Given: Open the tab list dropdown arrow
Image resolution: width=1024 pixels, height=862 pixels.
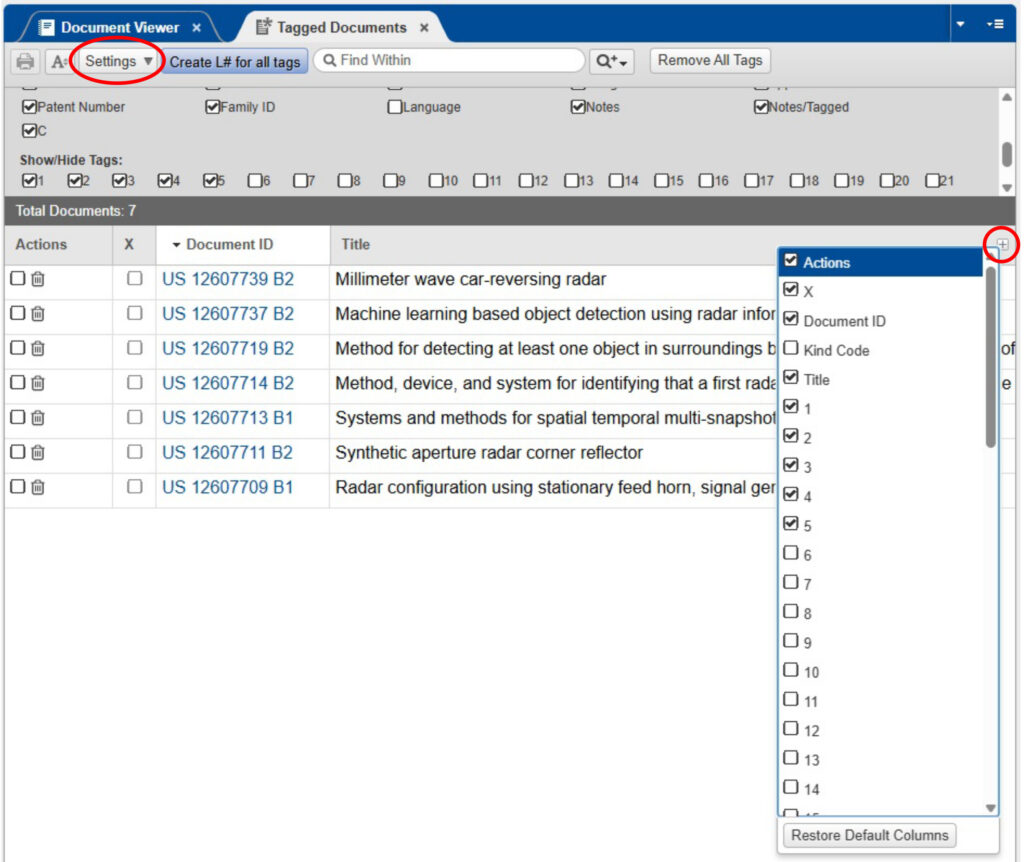Looking at the screenshot, I should coord(961,24).
